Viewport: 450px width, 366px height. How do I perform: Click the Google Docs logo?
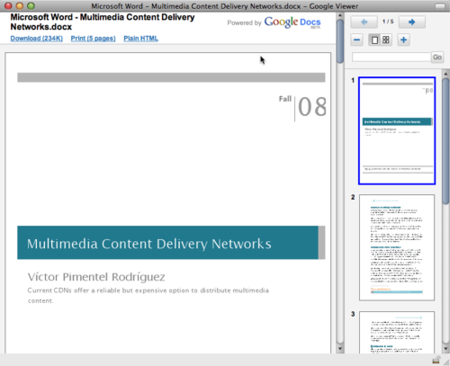[292, 22]
